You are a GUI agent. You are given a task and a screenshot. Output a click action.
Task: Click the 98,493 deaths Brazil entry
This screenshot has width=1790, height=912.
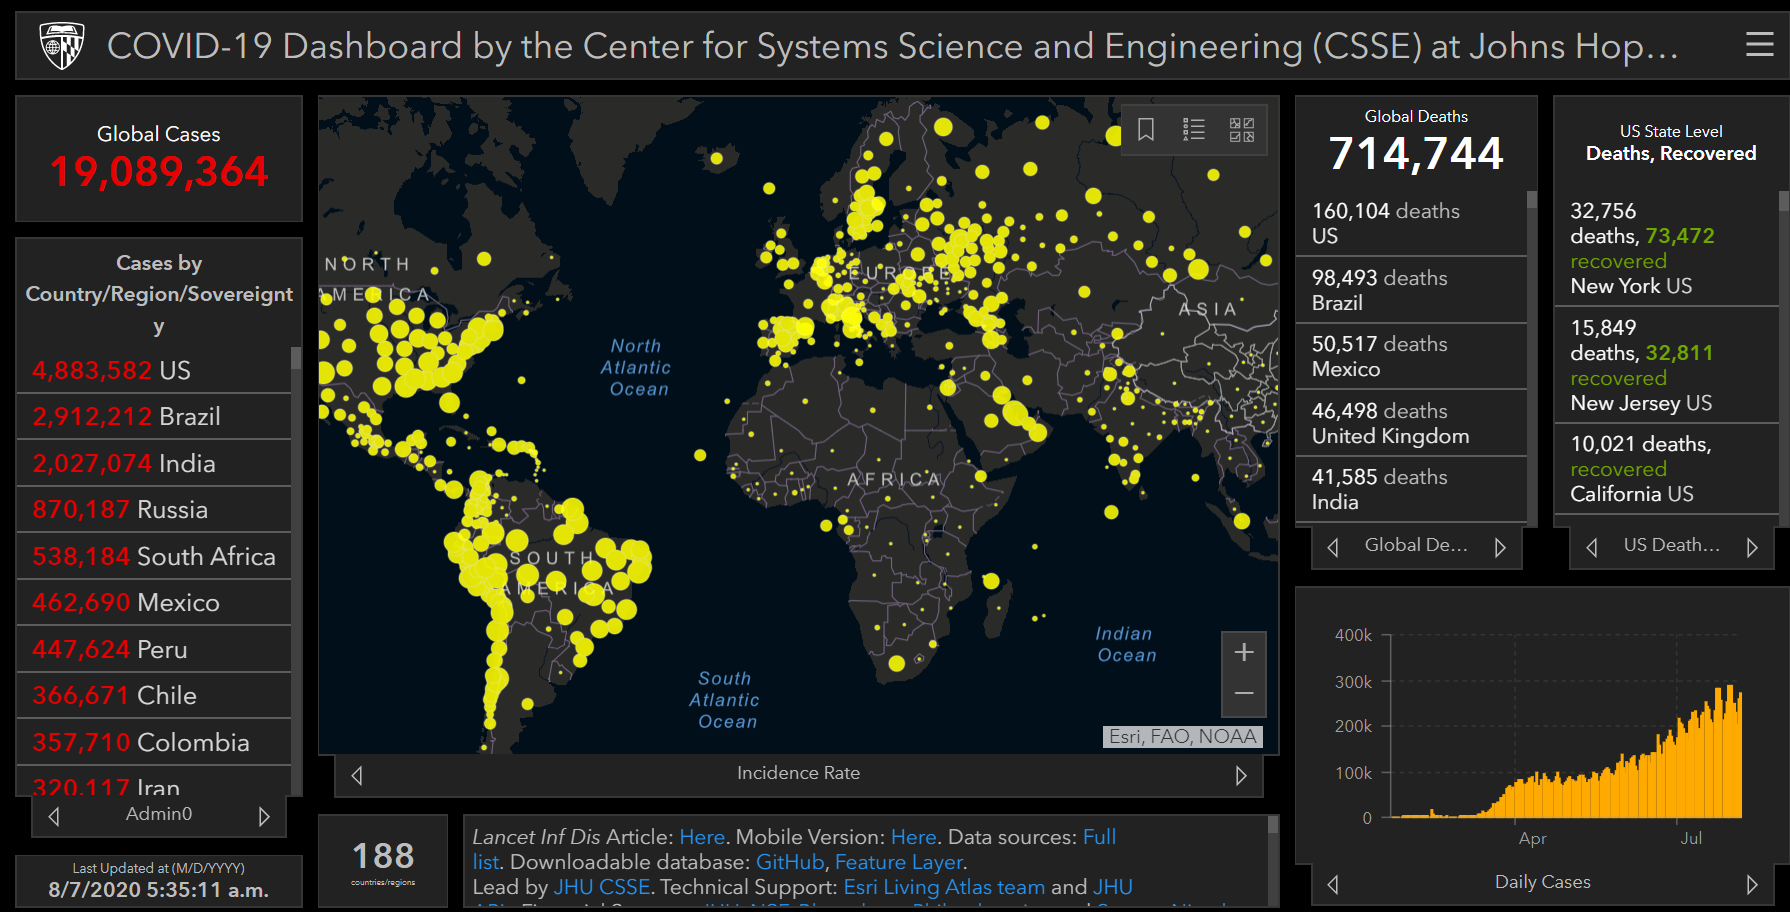[x=1411, y=290]
